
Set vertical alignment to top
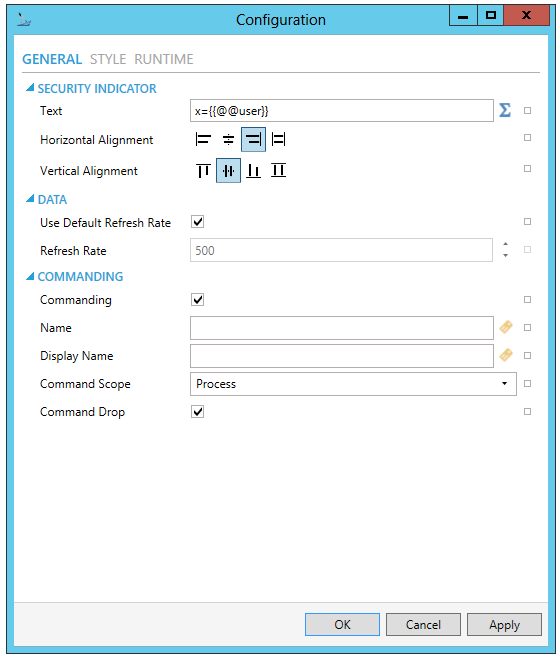[203, 171]
